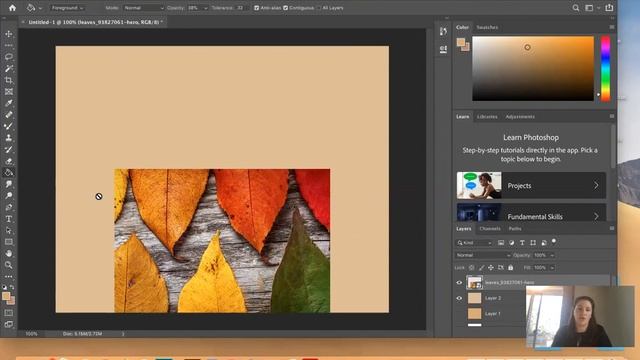640x360 pixels.
Task: Toggle lock position in Layers panel
Action: (491, 268)
